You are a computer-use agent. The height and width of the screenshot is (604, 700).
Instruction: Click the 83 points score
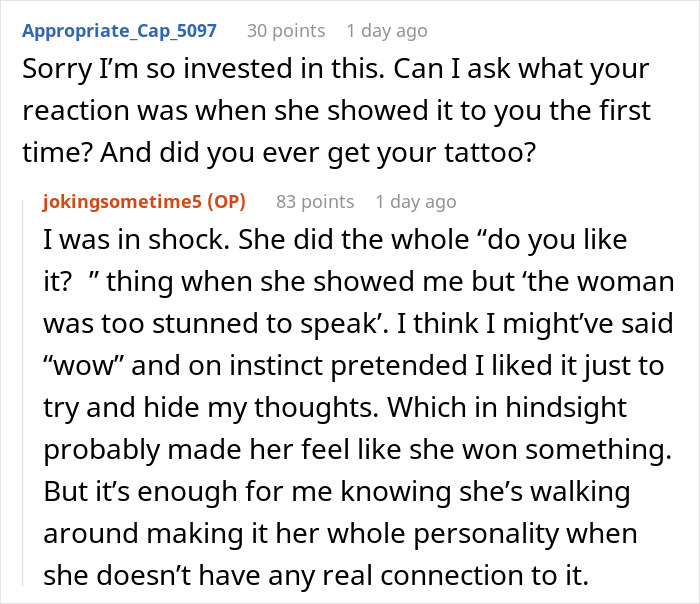click(315, 201)
